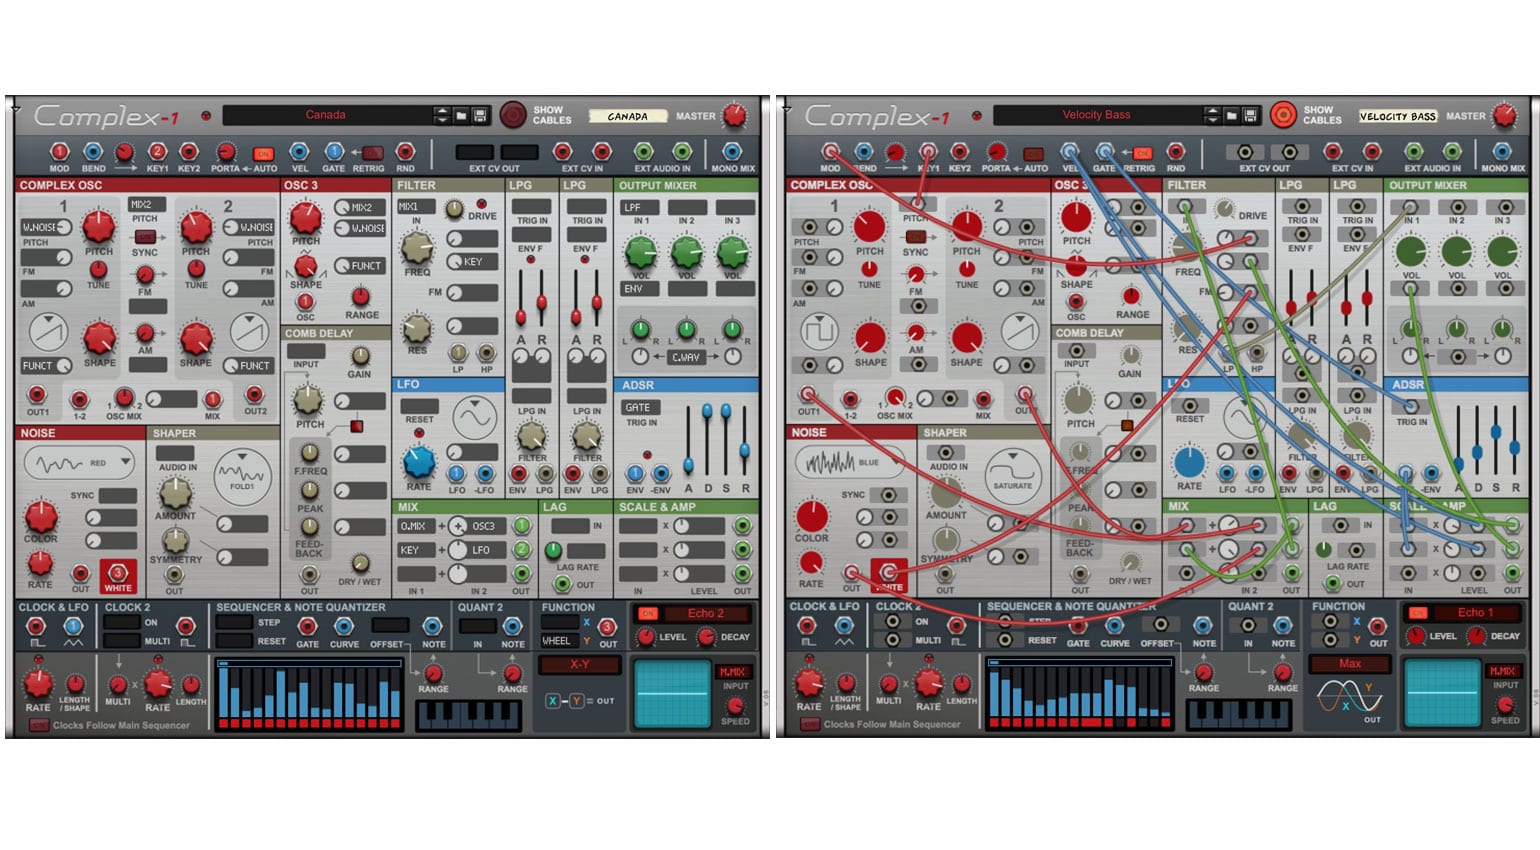
Task: Click Oscillator 1 waveform selector in Canada instance
Action: (48, 331)
